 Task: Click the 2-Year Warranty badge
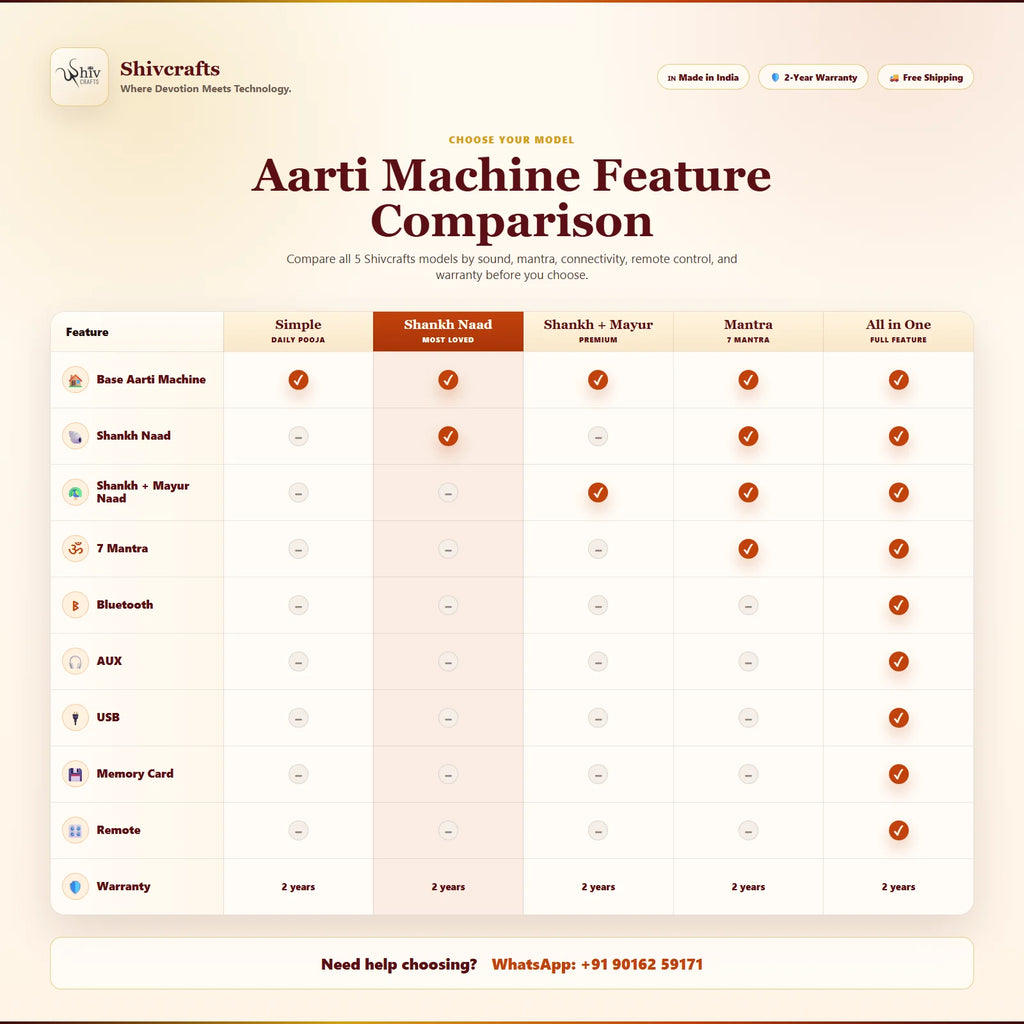click(813, 77)
